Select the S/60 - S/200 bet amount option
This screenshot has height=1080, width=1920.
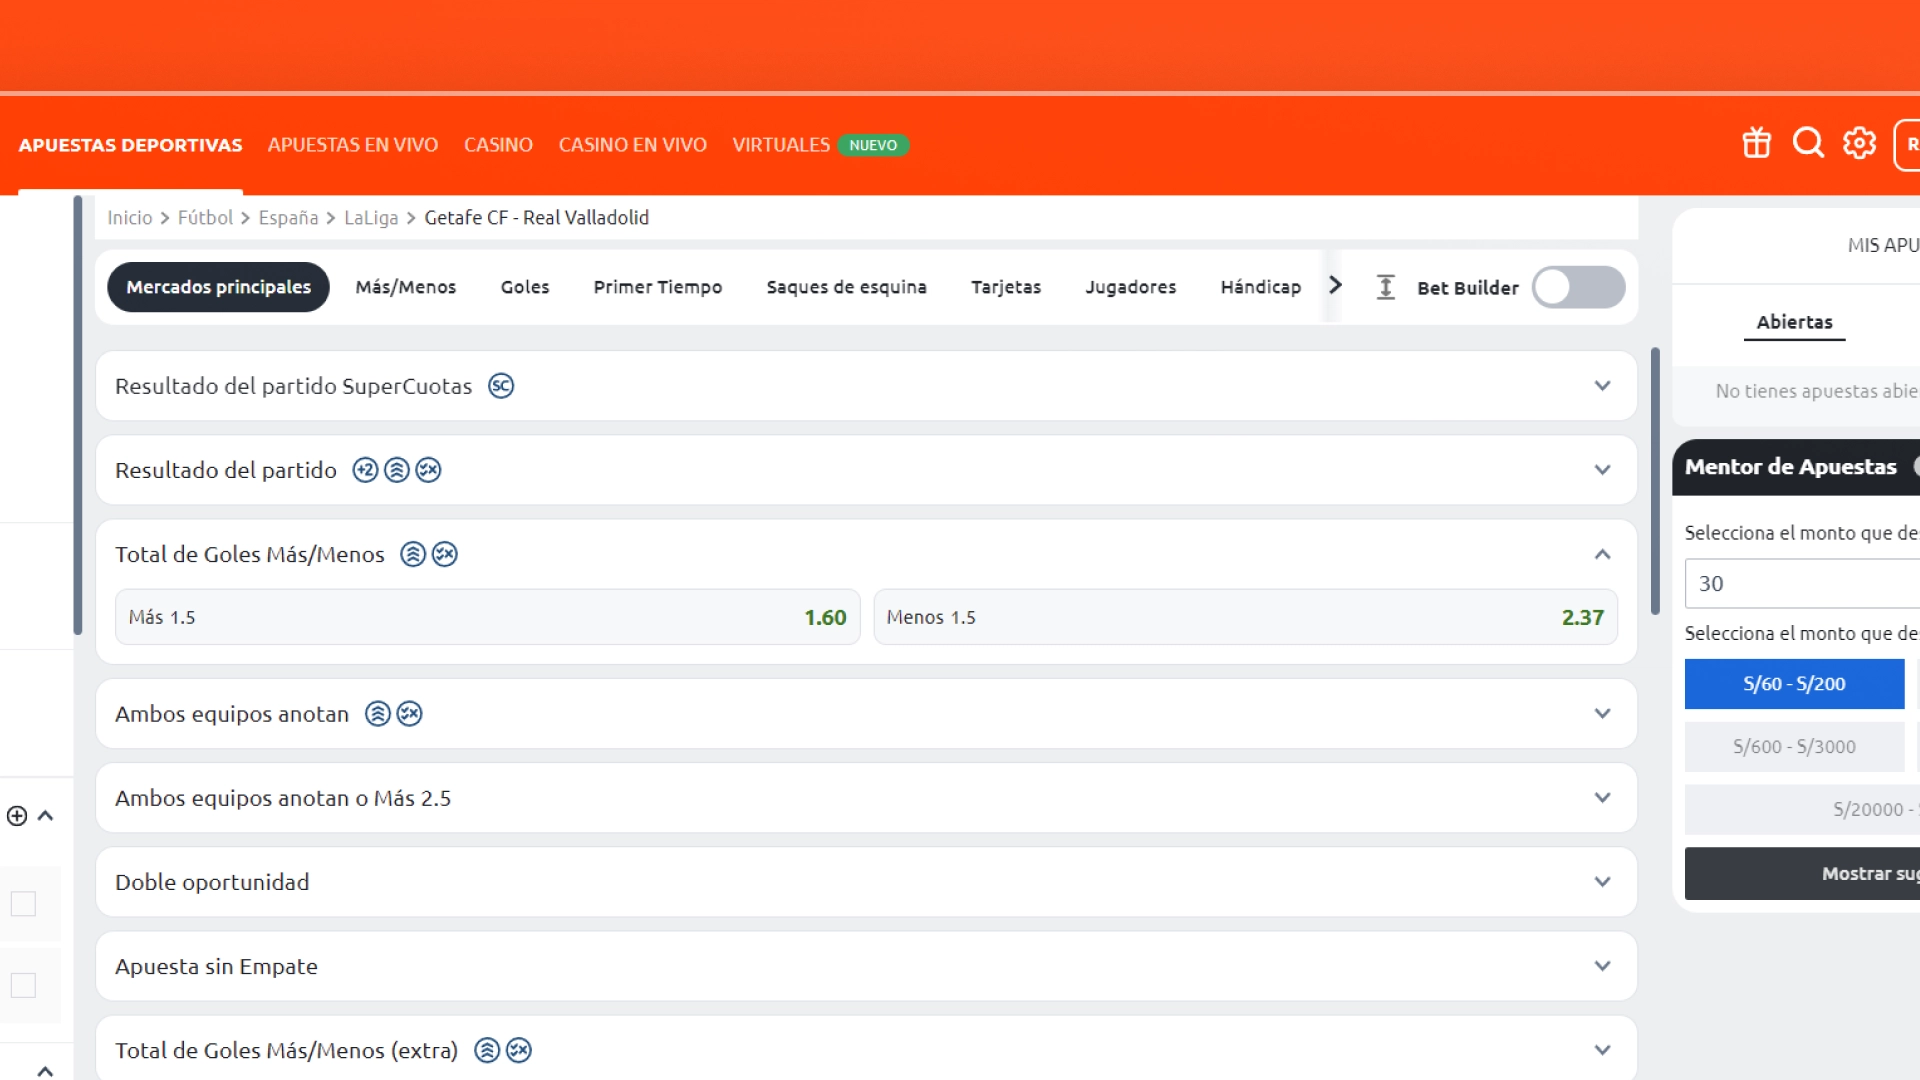click(x=1795, y=683)
